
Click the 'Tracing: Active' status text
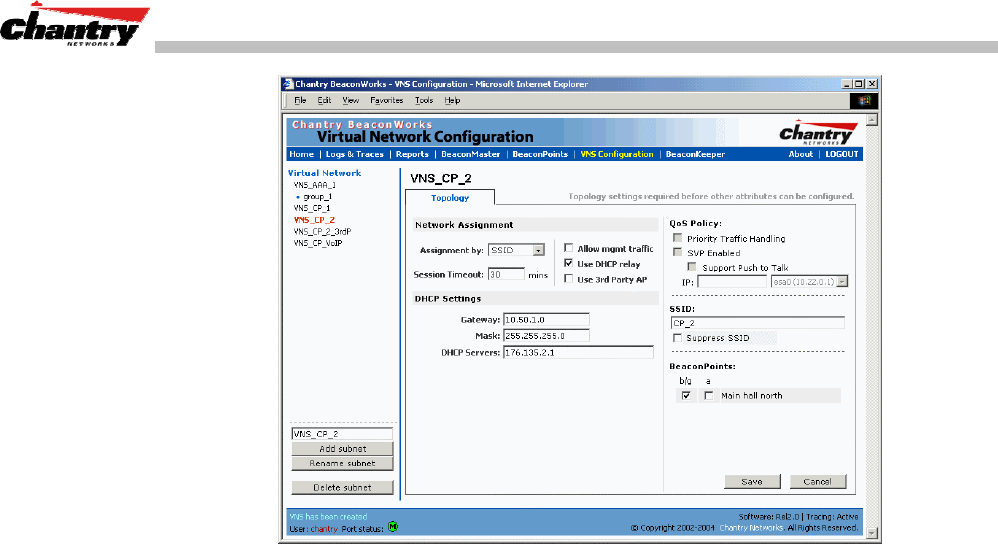coord(832,517)
